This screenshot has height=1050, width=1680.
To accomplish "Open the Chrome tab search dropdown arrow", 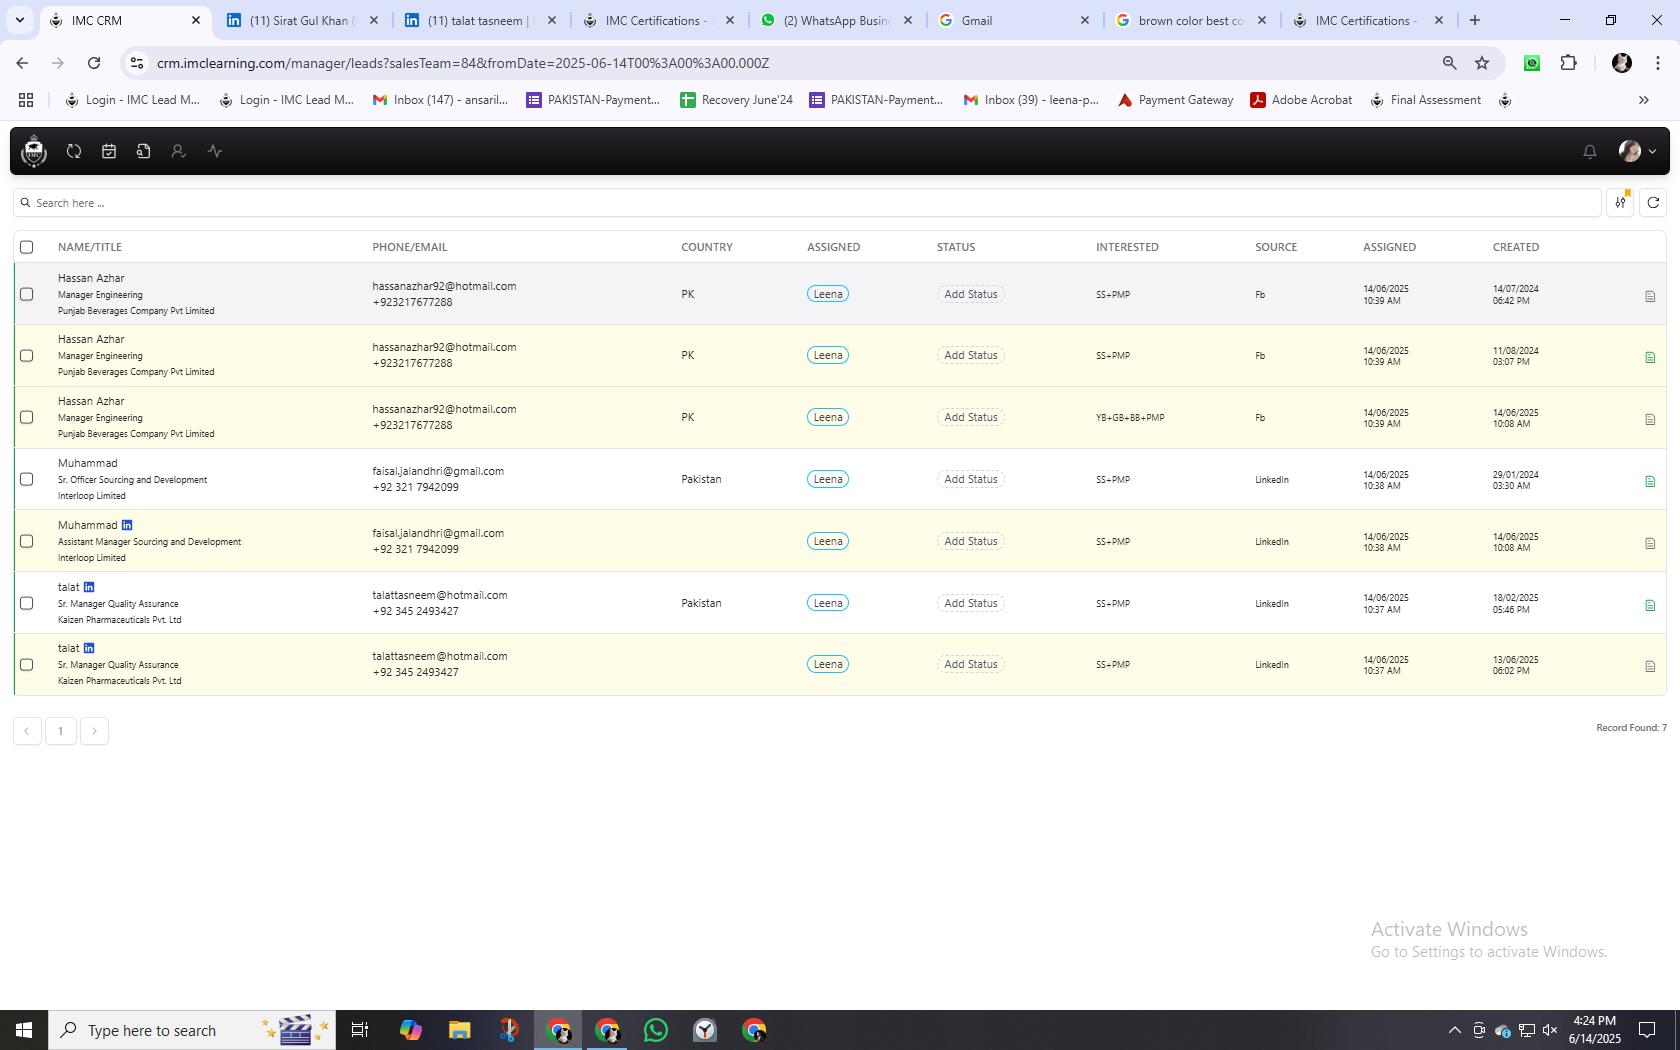I will coord(19,20).
